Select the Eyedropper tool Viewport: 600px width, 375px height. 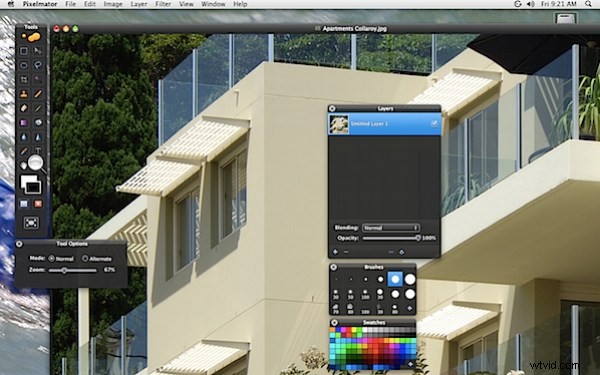(x=24, y=151)
